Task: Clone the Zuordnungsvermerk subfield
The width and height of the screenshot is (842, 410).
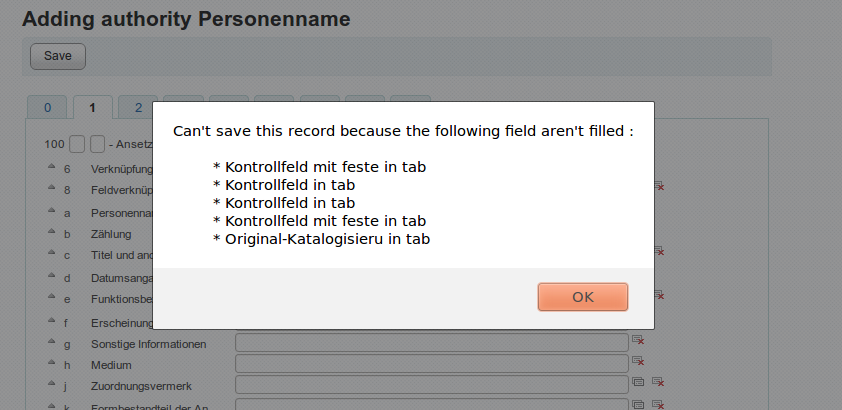Action: (x=639, y=383)
